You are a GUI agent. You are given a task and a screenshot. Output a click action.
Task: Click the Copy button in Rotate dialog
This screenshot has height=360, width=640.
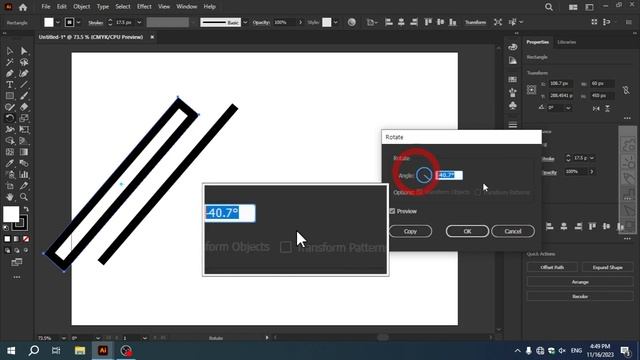tap(410, 231)
